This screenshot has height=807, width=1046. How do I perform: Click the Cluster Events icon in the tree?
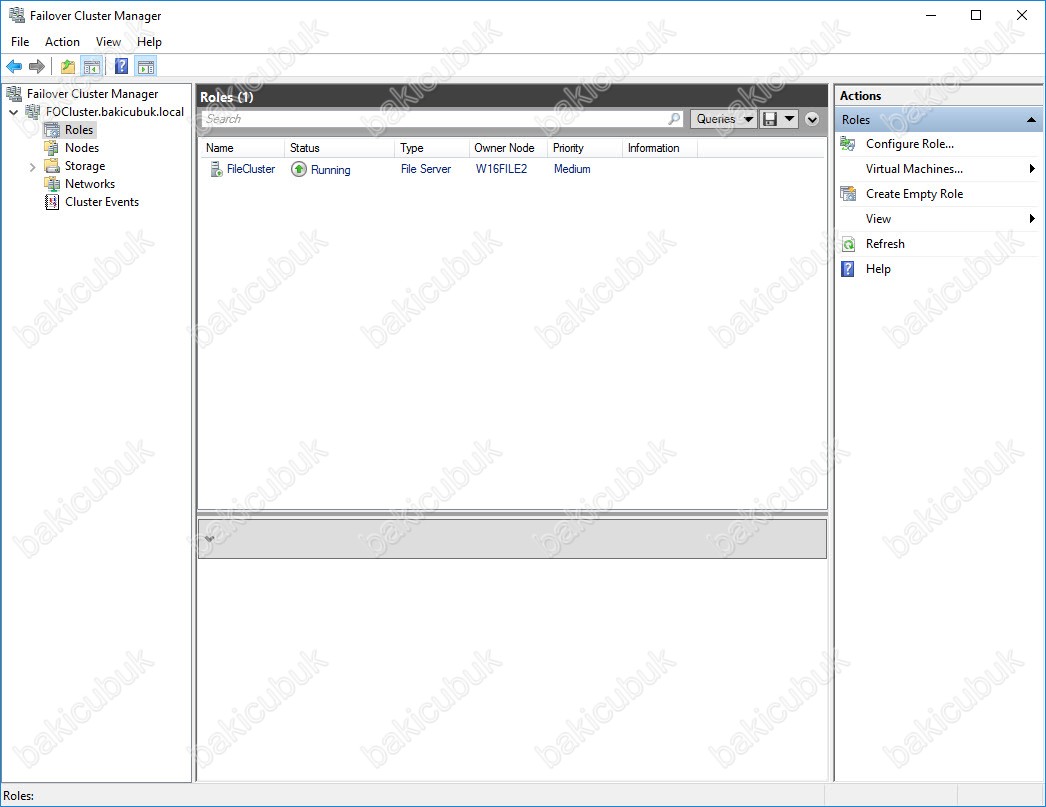coord(51,202)
